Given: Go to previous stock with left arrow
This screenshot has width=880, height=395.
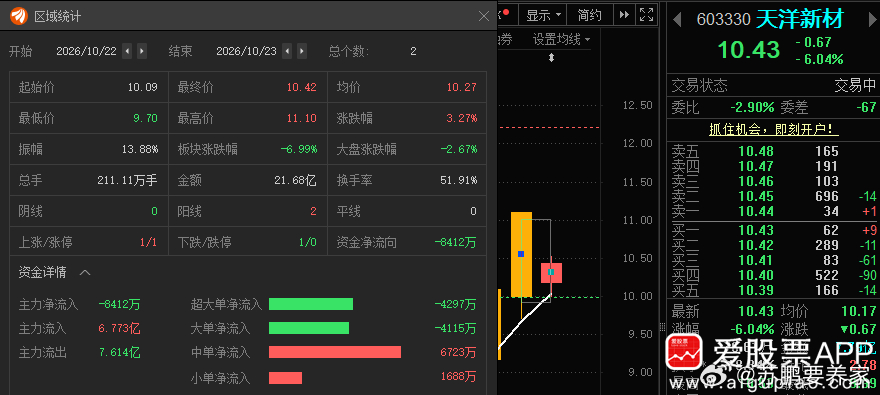Looking at the screenshot, I should click(x=677, y=19).
